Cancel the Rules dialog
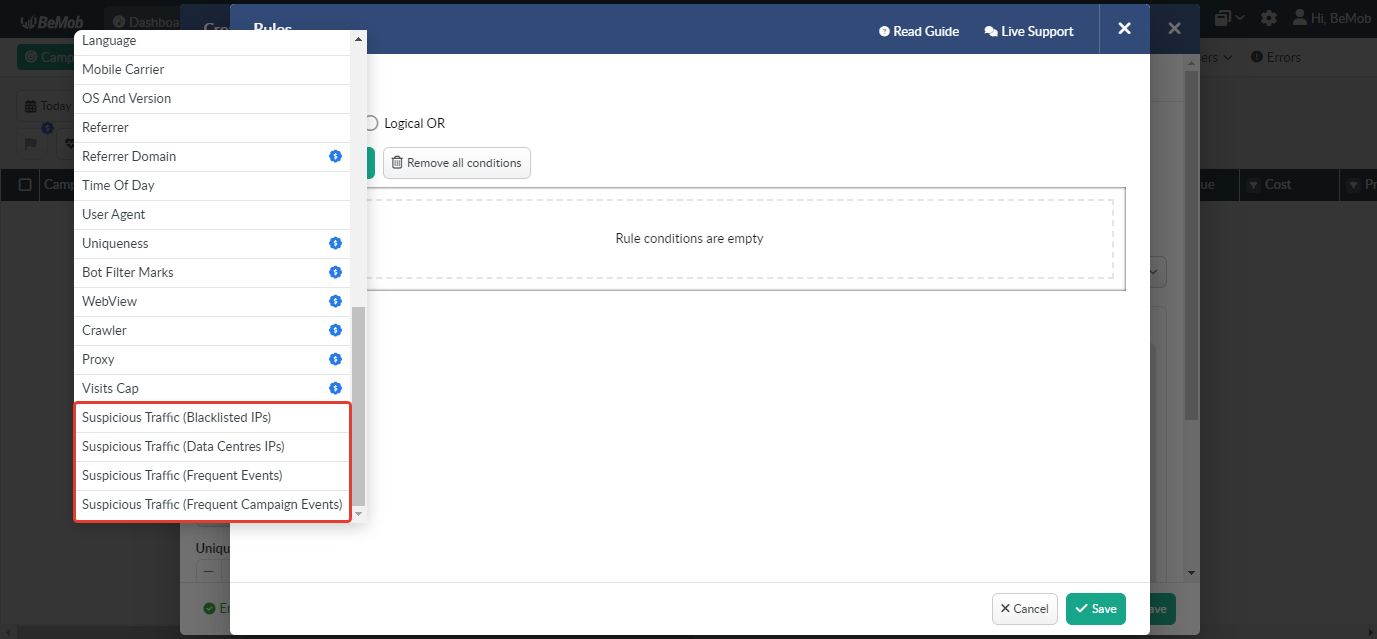The width and height of the screenshot is (1377, 639). point(1025,609)
